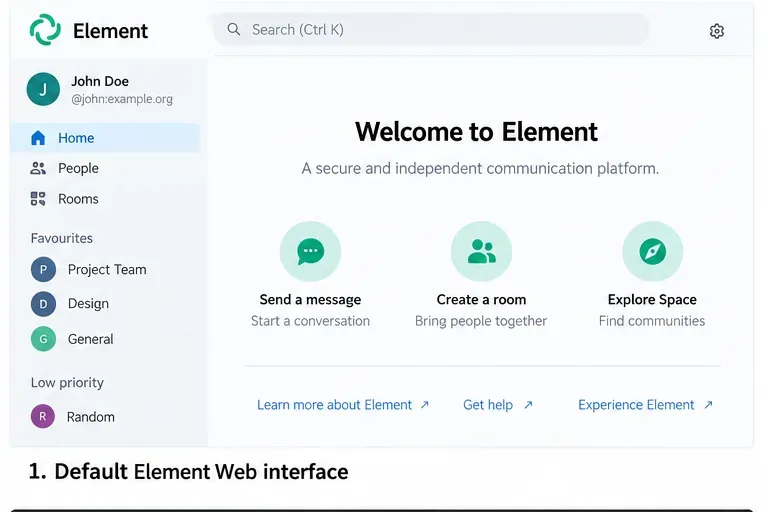Click the arrow beside Experience Element
Viewport: 768px width, 512px height.
pos(708,405)
